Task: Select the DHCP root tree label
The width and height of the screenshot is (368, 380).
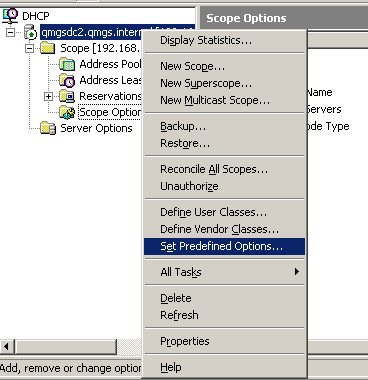Action: (36, 16)
